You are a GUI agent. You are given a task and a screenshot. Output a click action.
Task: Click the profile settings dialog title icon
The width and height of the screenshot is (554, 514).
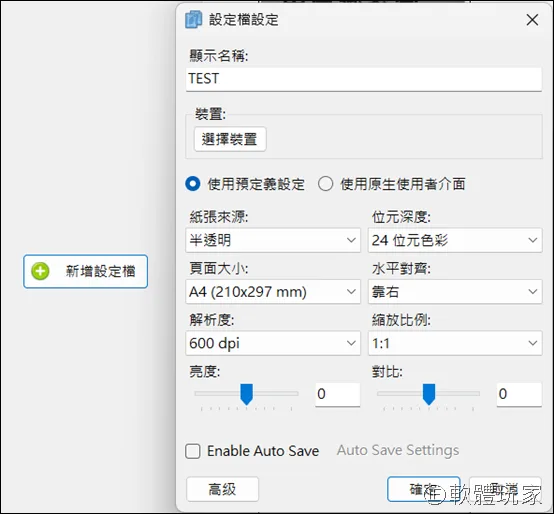coord(193,19)
